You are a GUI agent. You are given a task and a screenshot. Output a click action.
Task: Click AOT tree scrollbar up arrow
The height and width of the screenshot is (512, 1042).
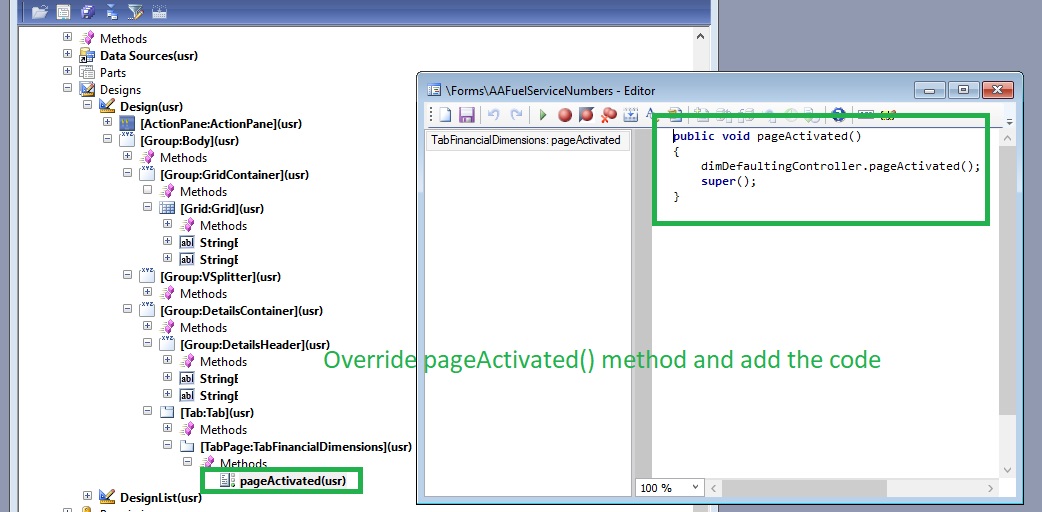point(700,37)
